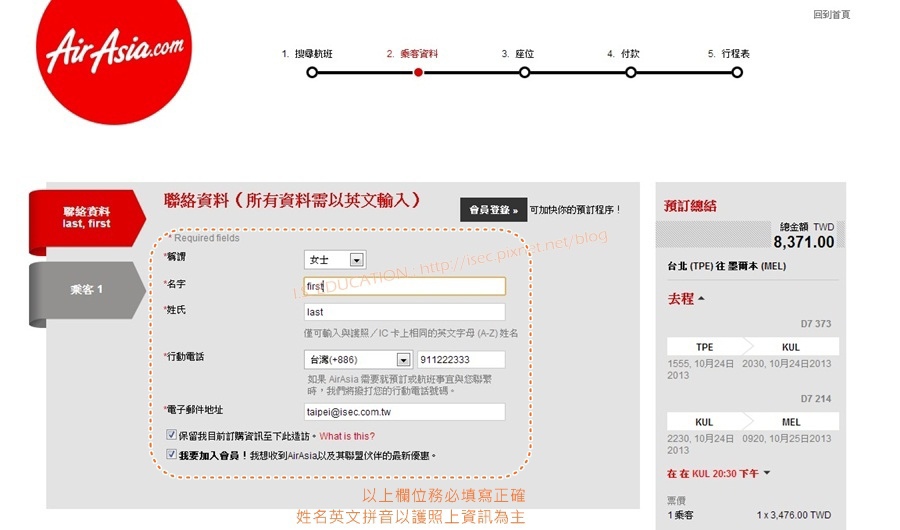Select step 2 乘客資料 progress dot

[418, 72]
